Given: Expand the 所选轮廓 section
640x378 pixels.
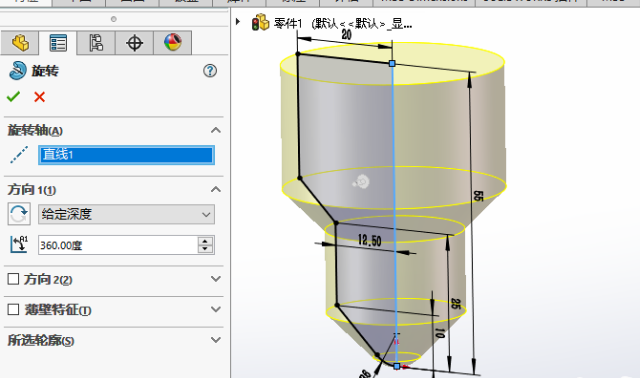Looking at the screenshot, I should 216,340.
